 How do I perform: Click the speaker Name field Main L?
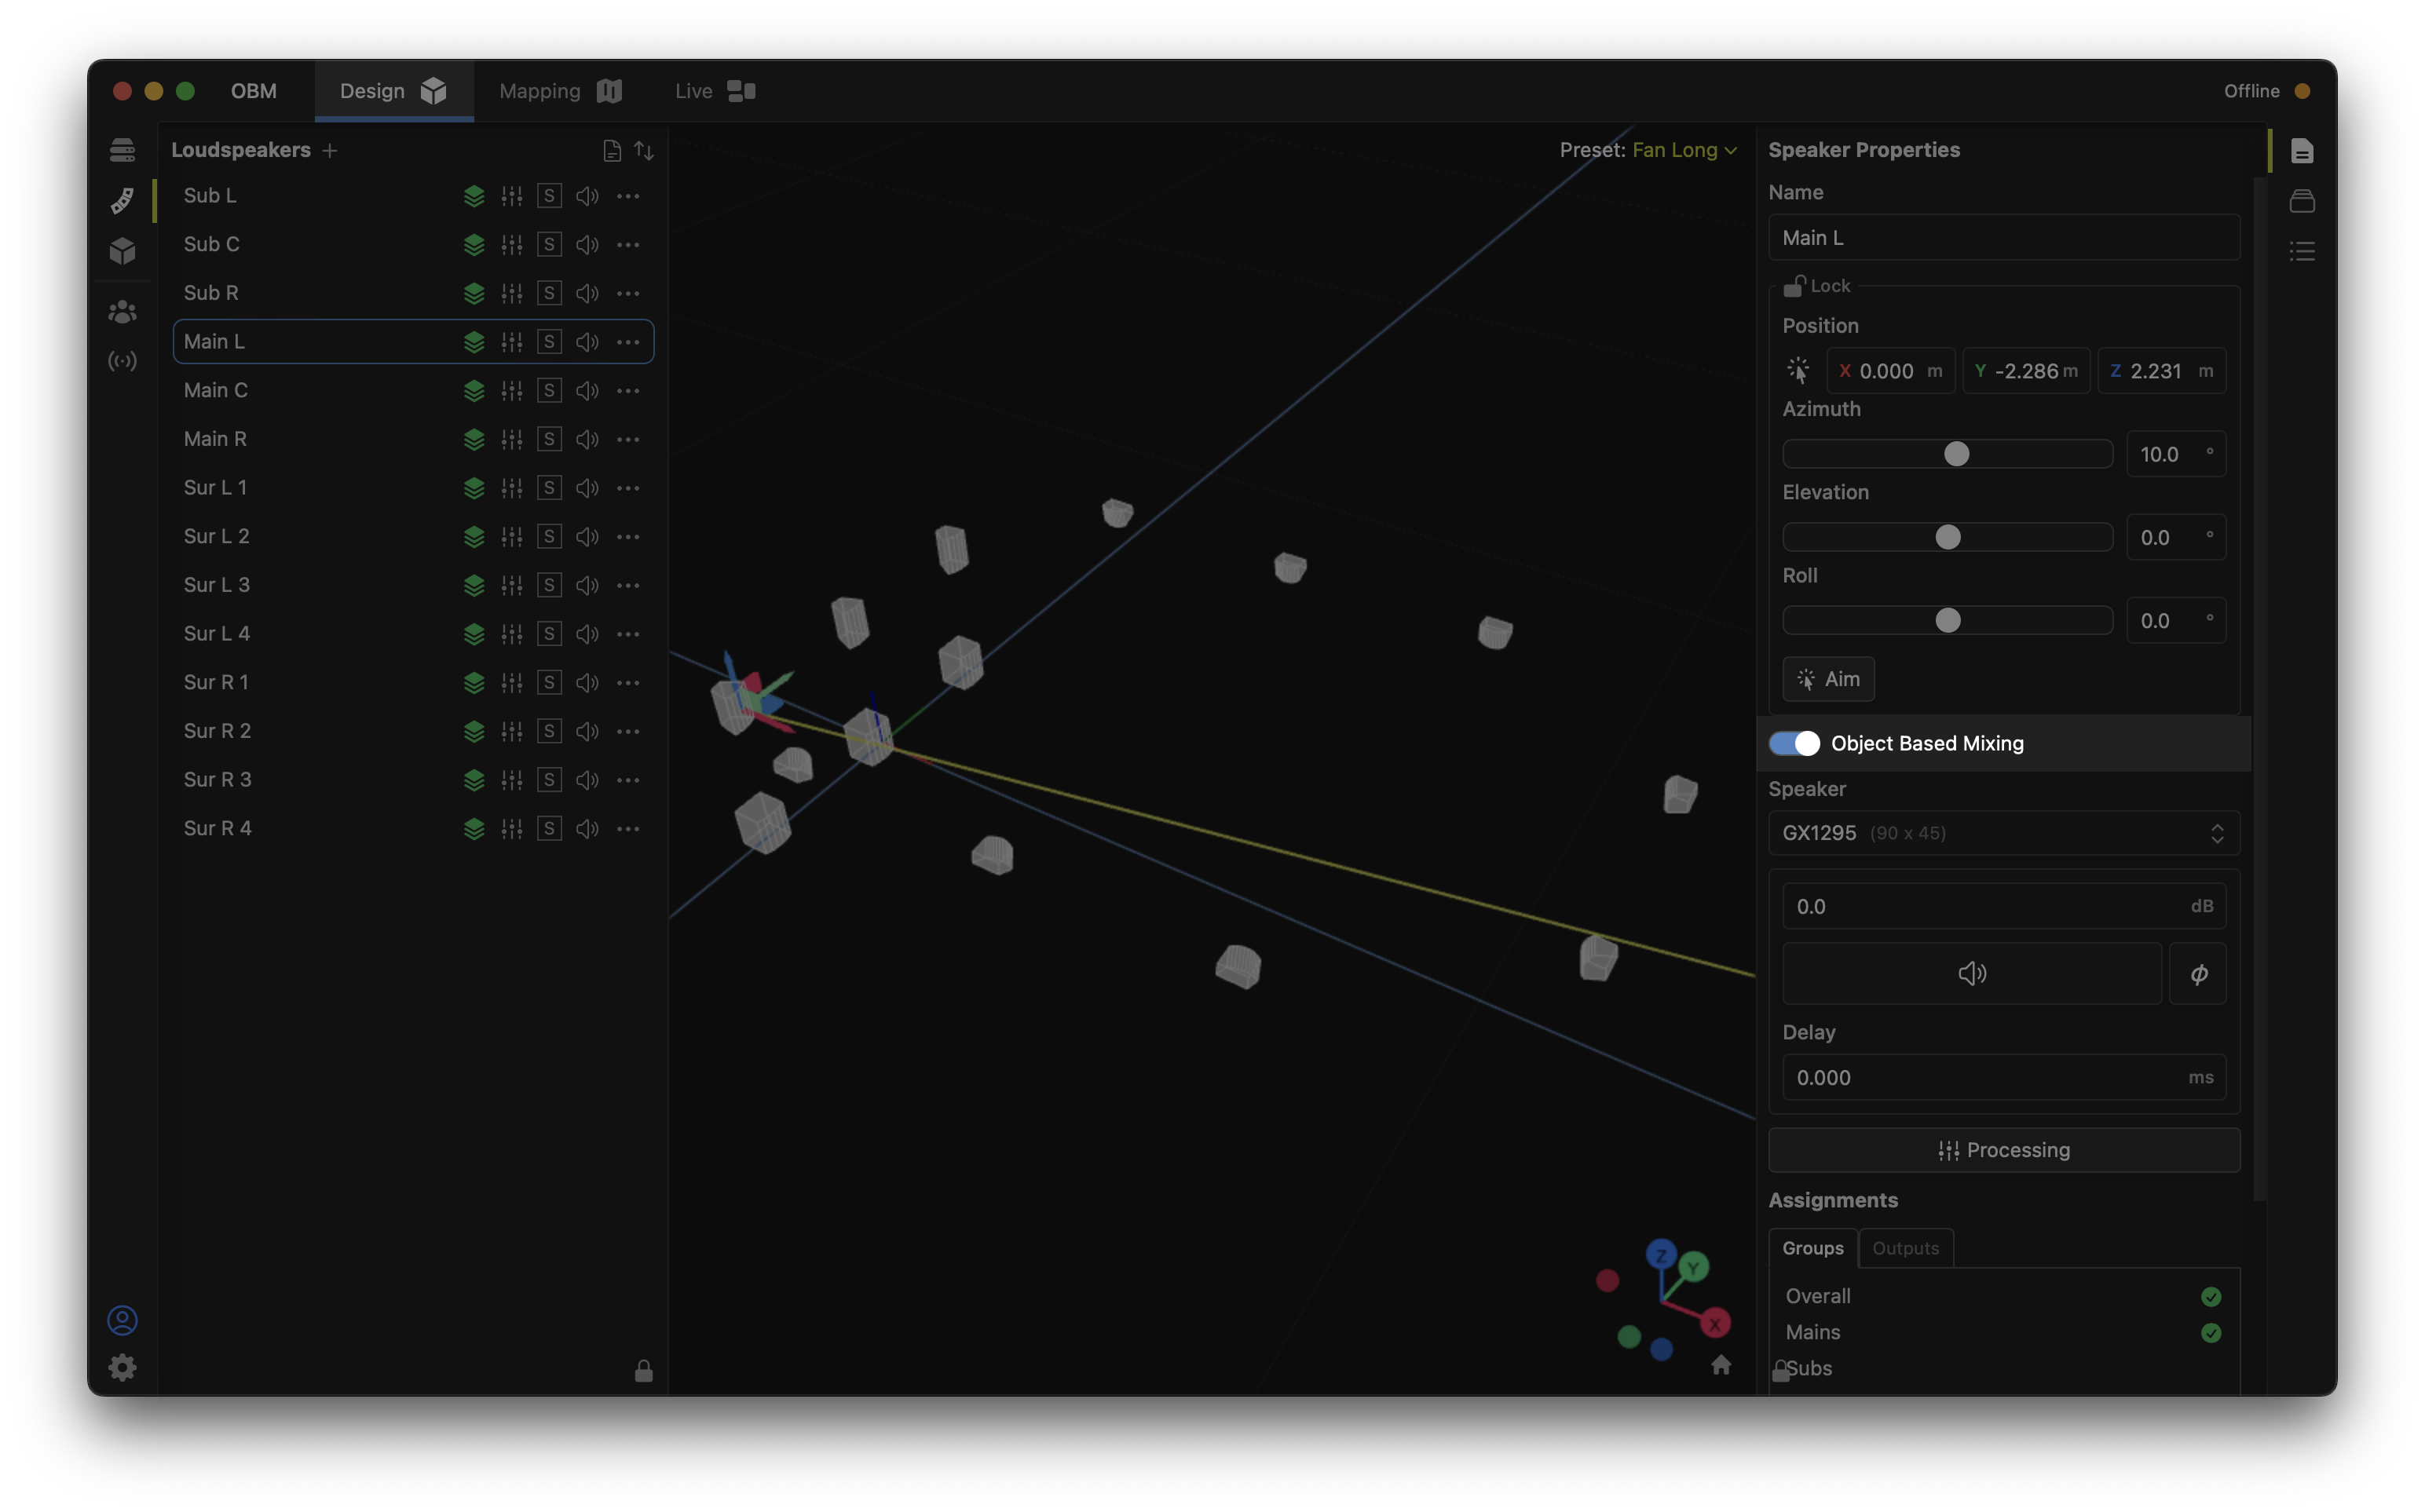click(2003, 238)
